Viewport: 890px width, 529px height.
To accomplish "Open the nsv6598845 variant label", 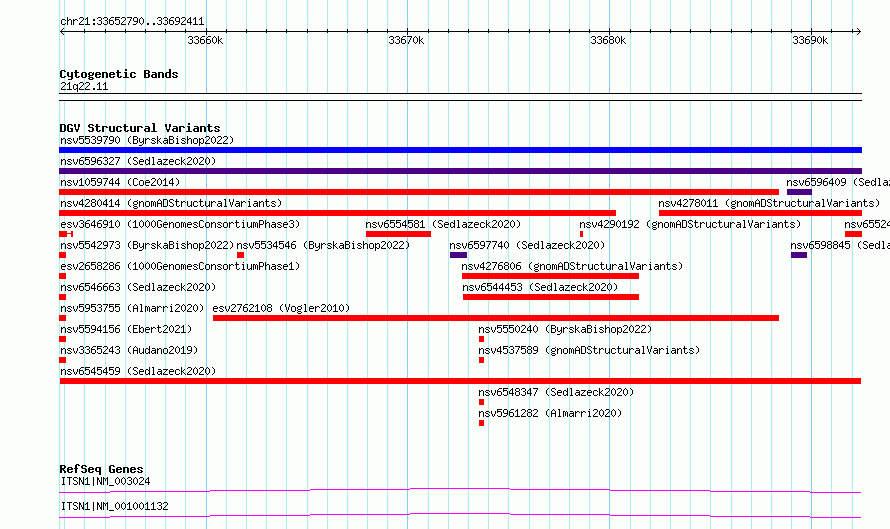I will tap(840, 245).
